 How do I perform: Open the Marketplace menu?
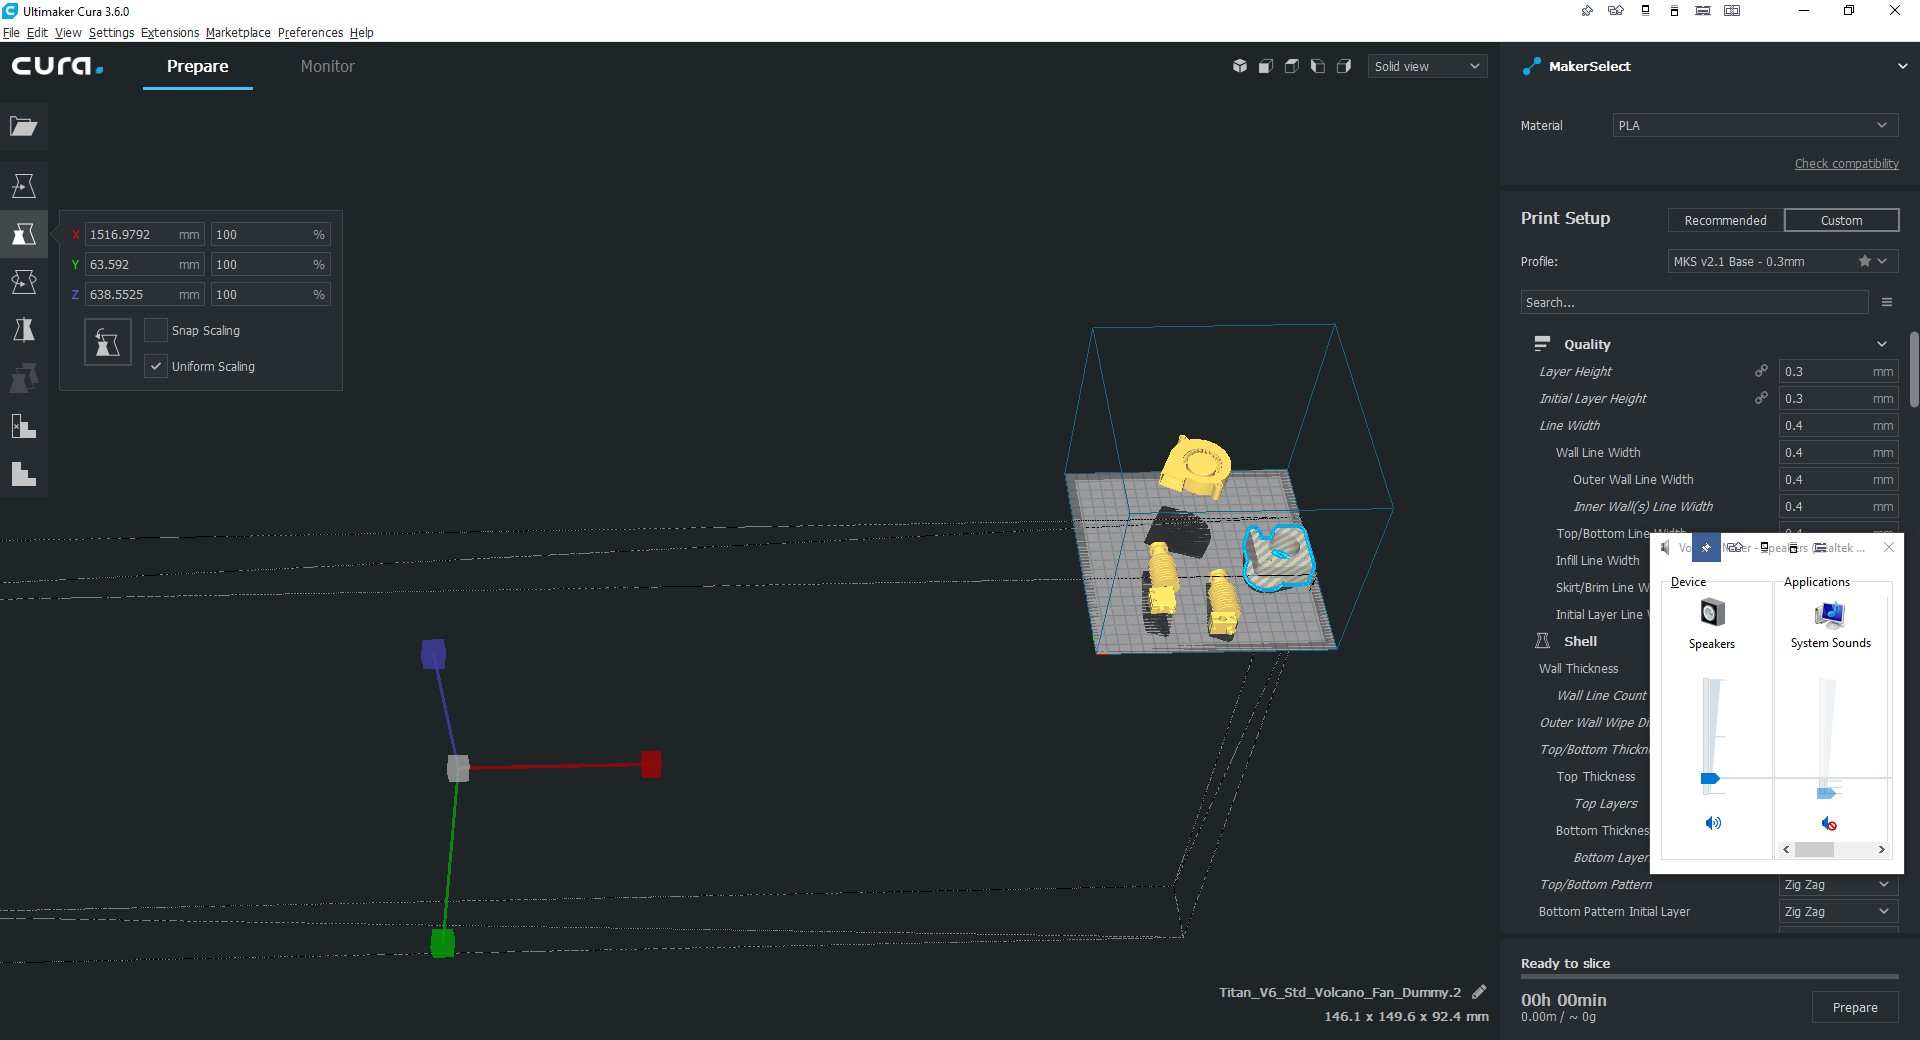click(x=238, y=32)
